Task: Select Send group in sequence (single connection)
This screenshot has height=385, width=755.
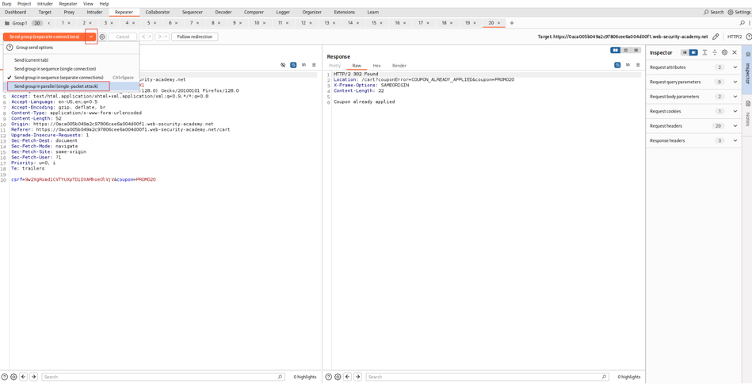Action: click(55, 69)
